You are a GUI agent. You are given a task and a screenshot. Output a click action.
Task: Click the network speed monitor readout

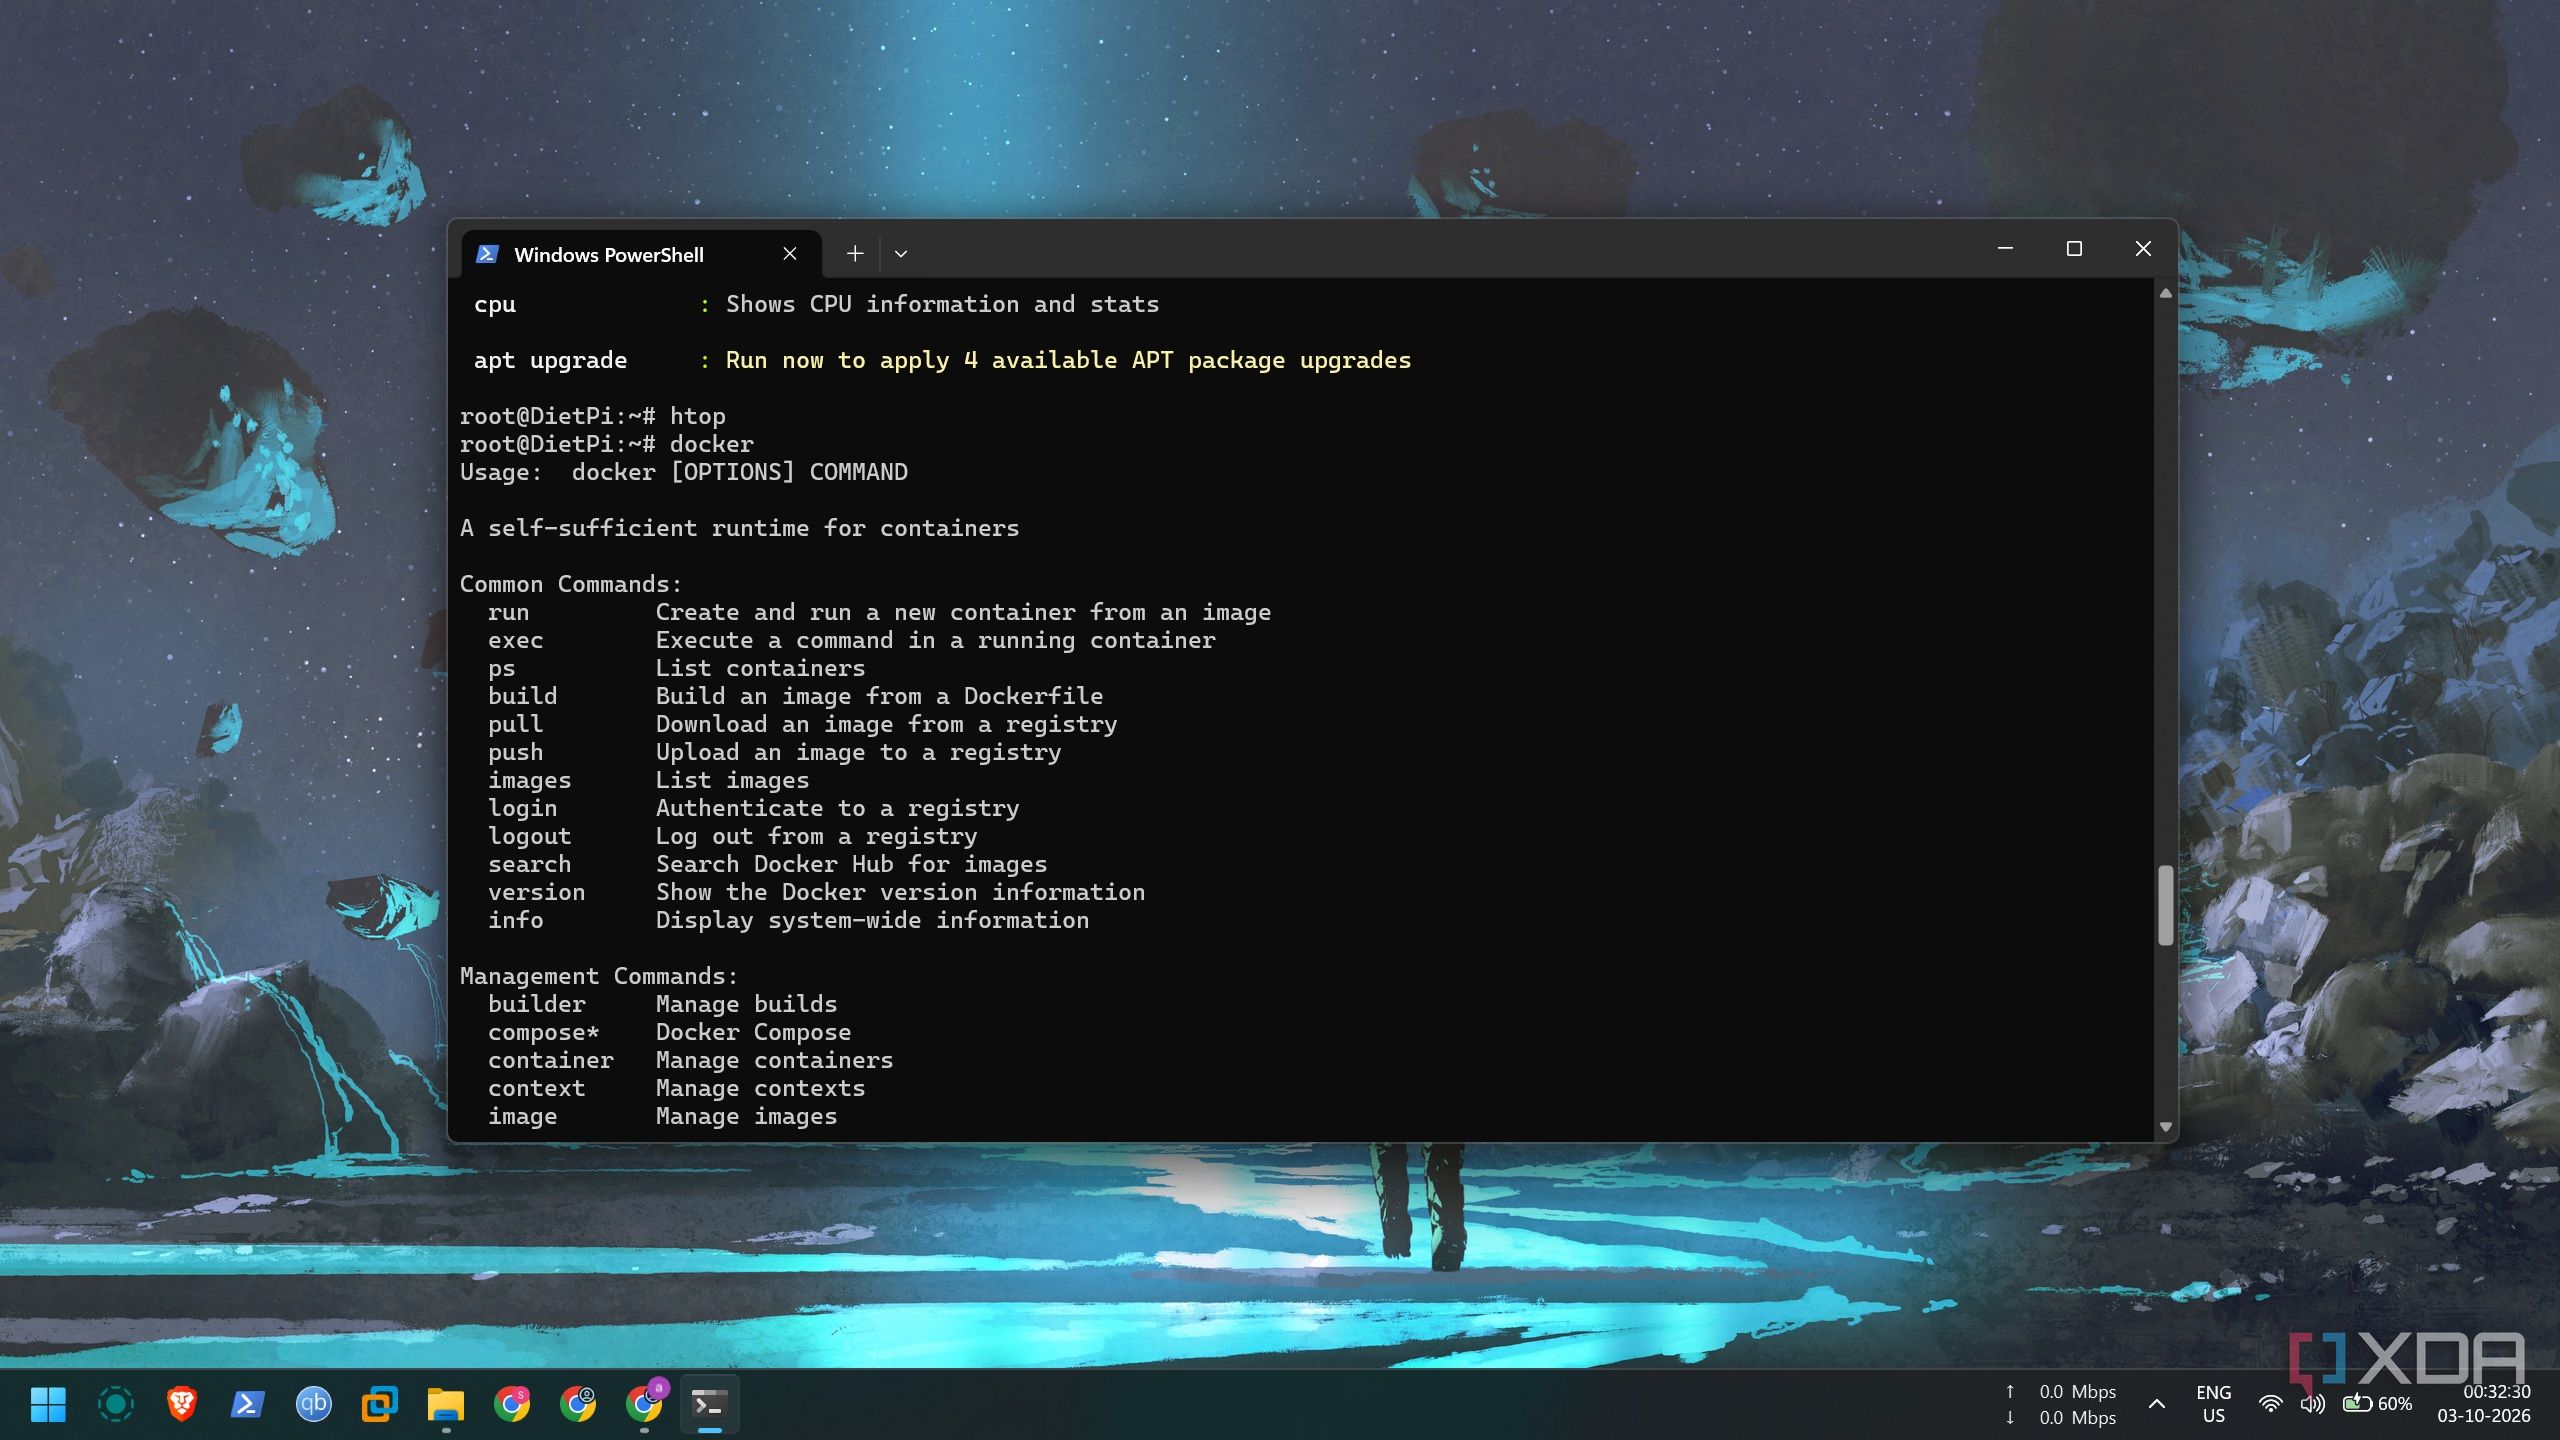click(2060, 1404)
